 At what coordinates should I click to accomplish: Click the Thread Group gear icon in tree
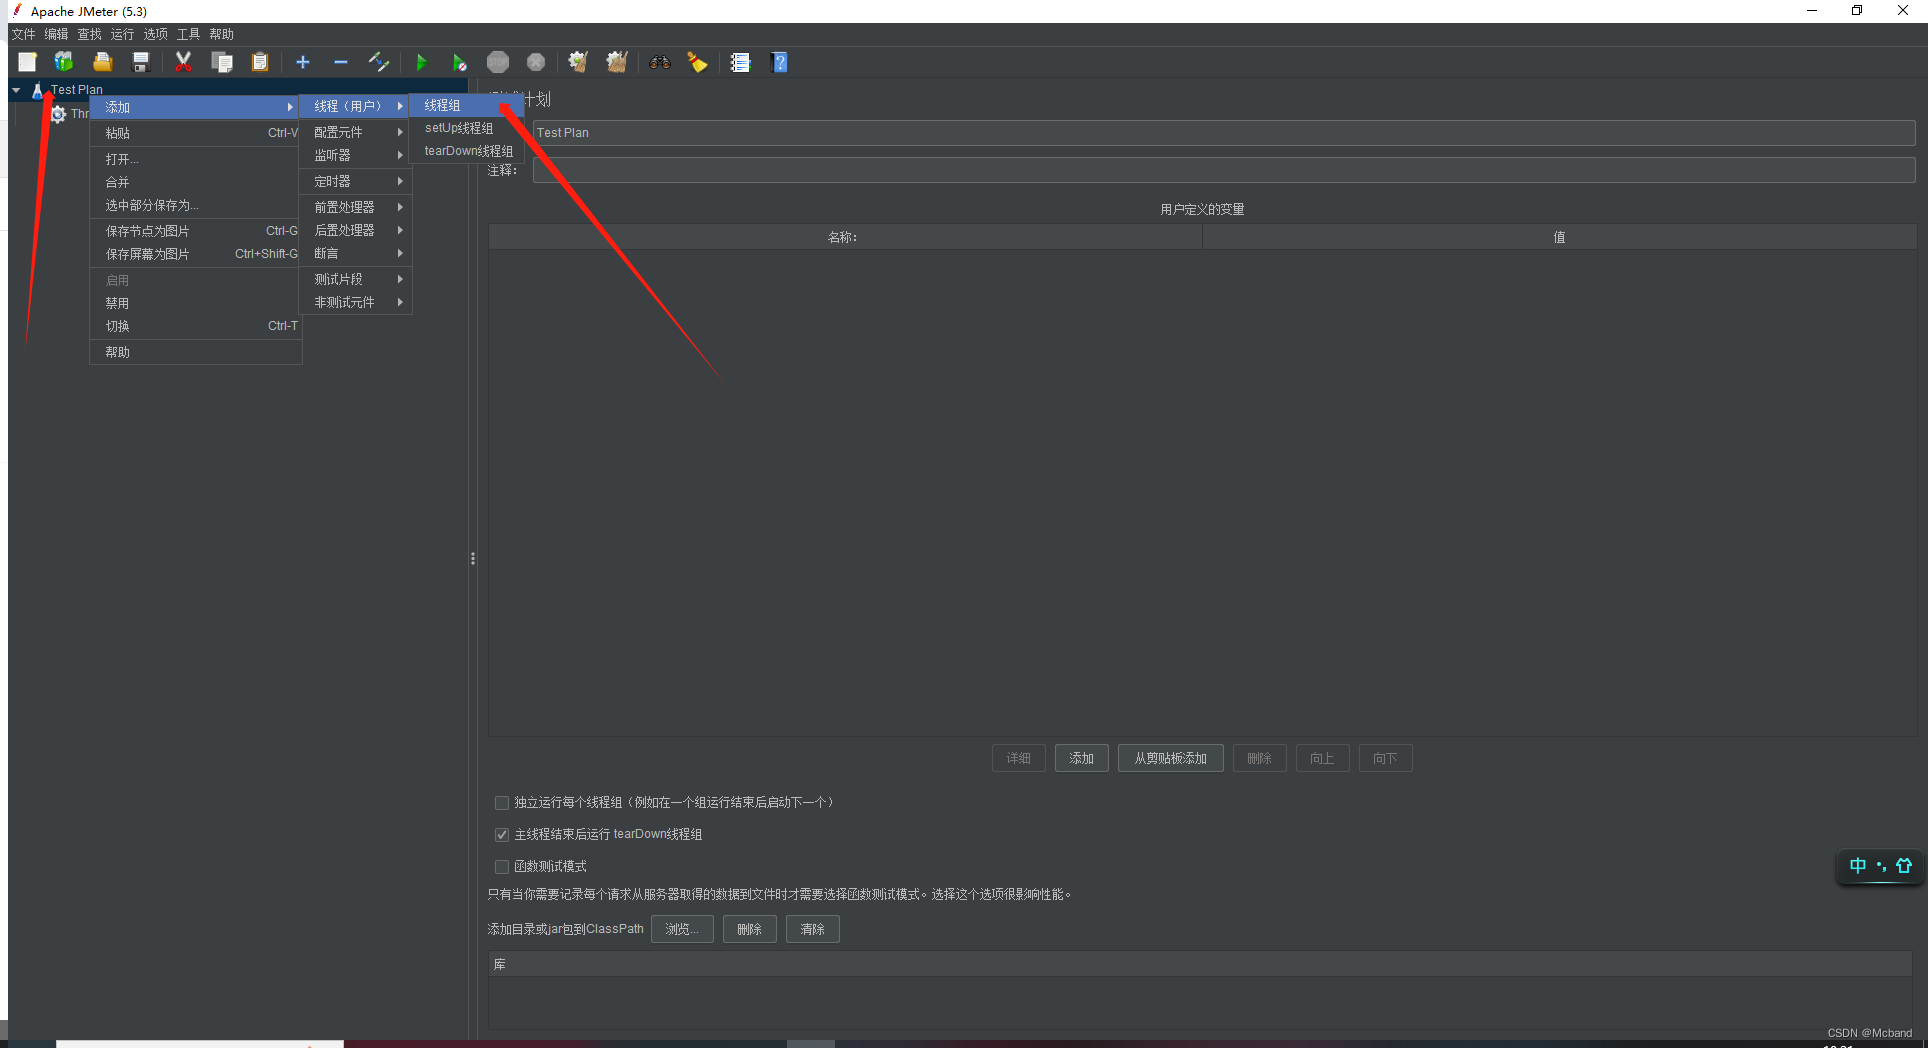(x=58, y=114)
